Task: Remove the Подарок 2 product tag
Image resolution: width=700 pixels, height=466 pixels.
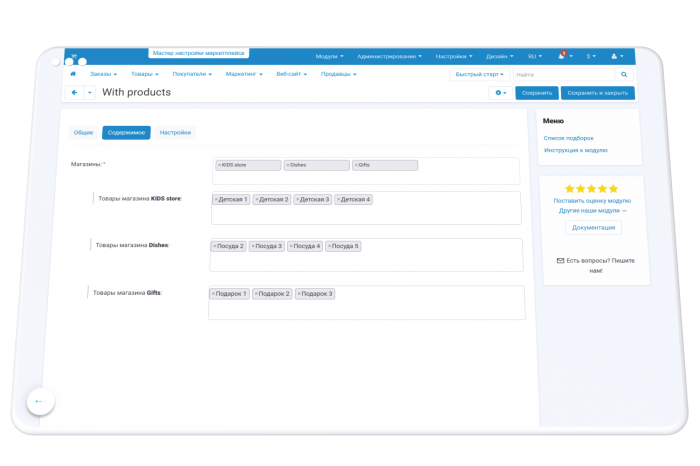Action: pos(256,294)
